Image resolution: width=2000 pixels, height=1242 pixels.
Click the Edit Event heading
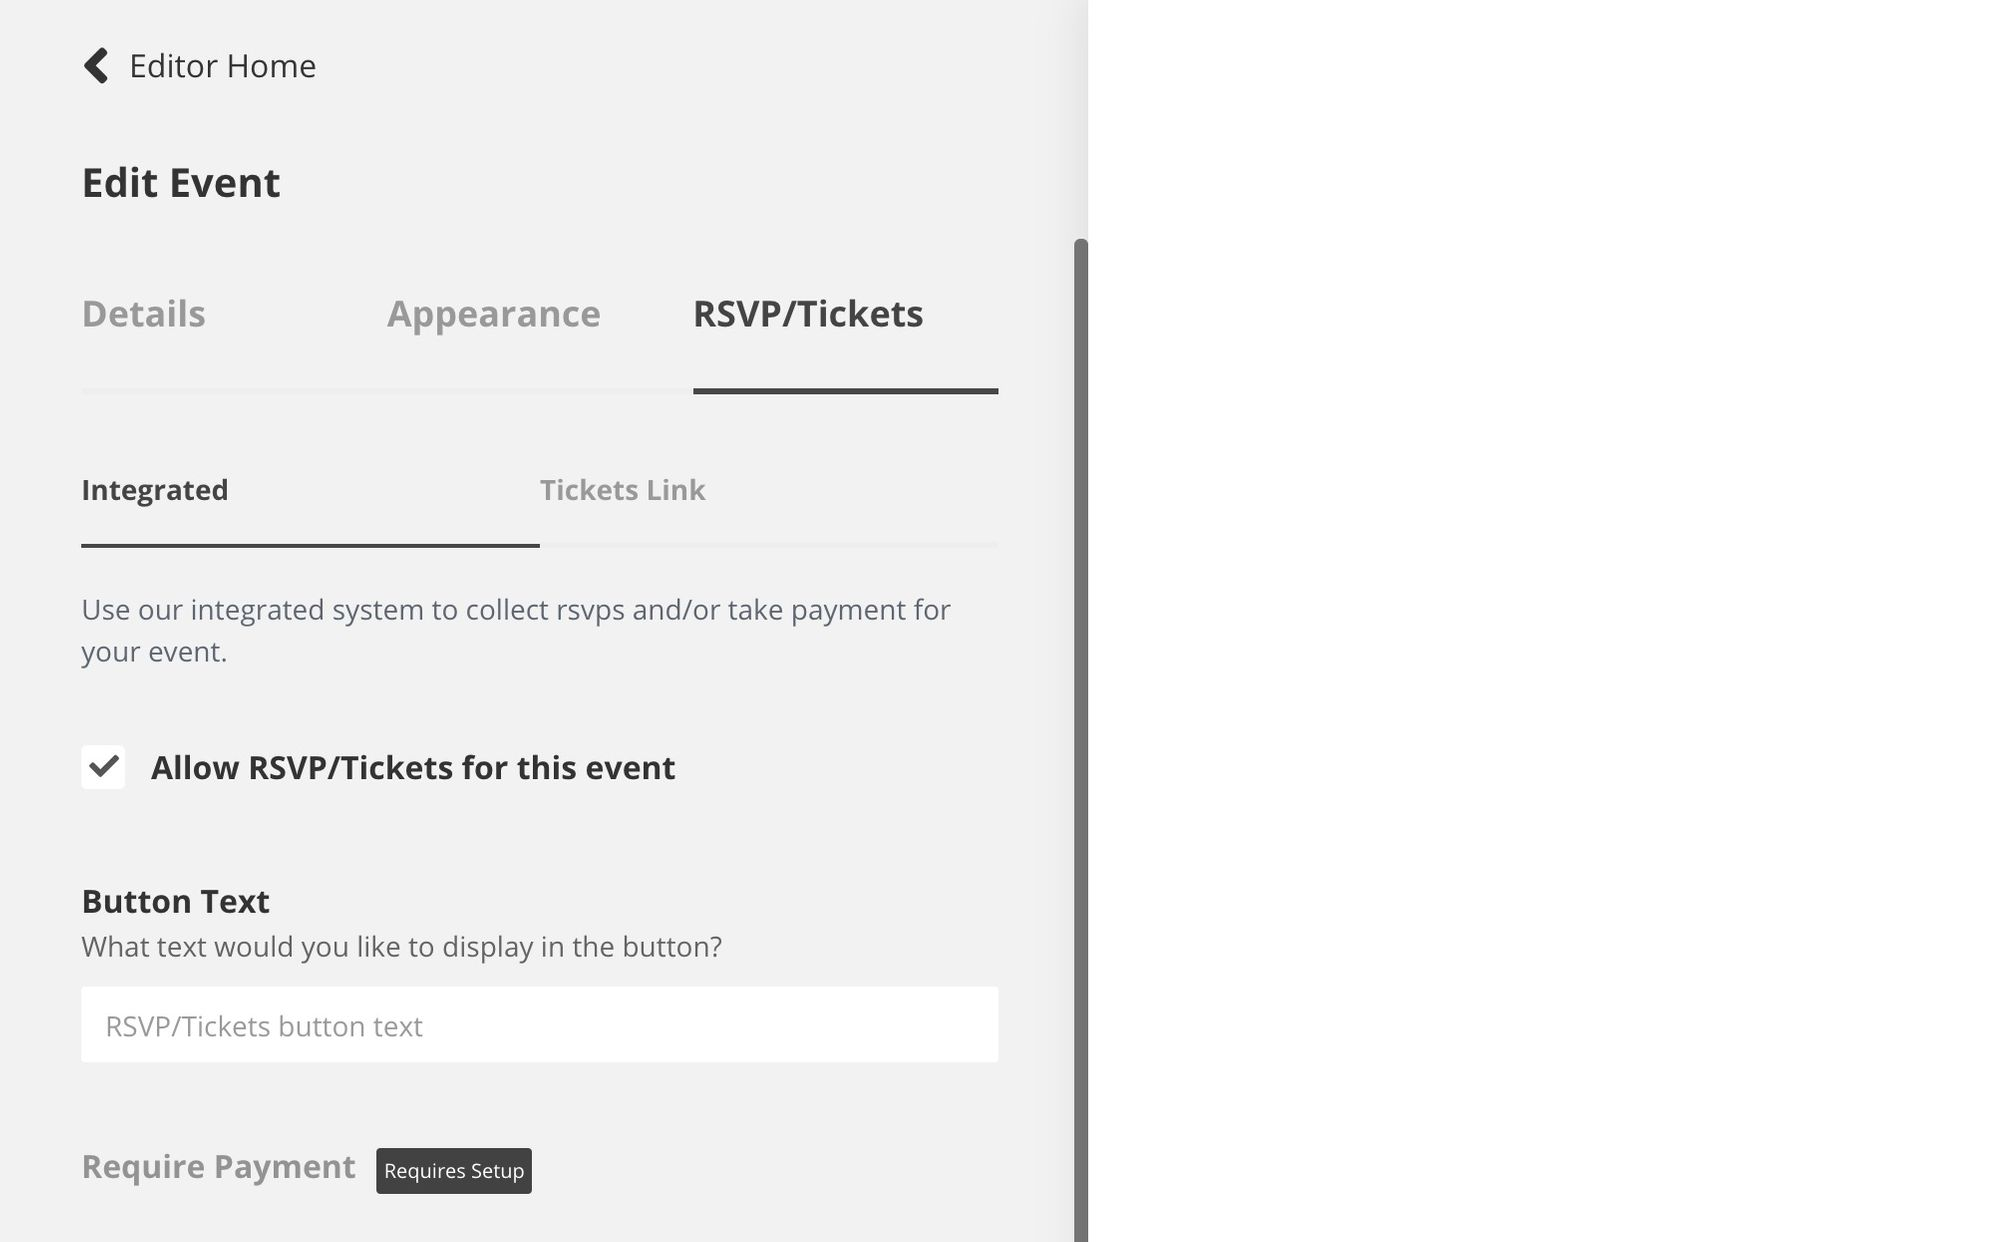[181, 183]
